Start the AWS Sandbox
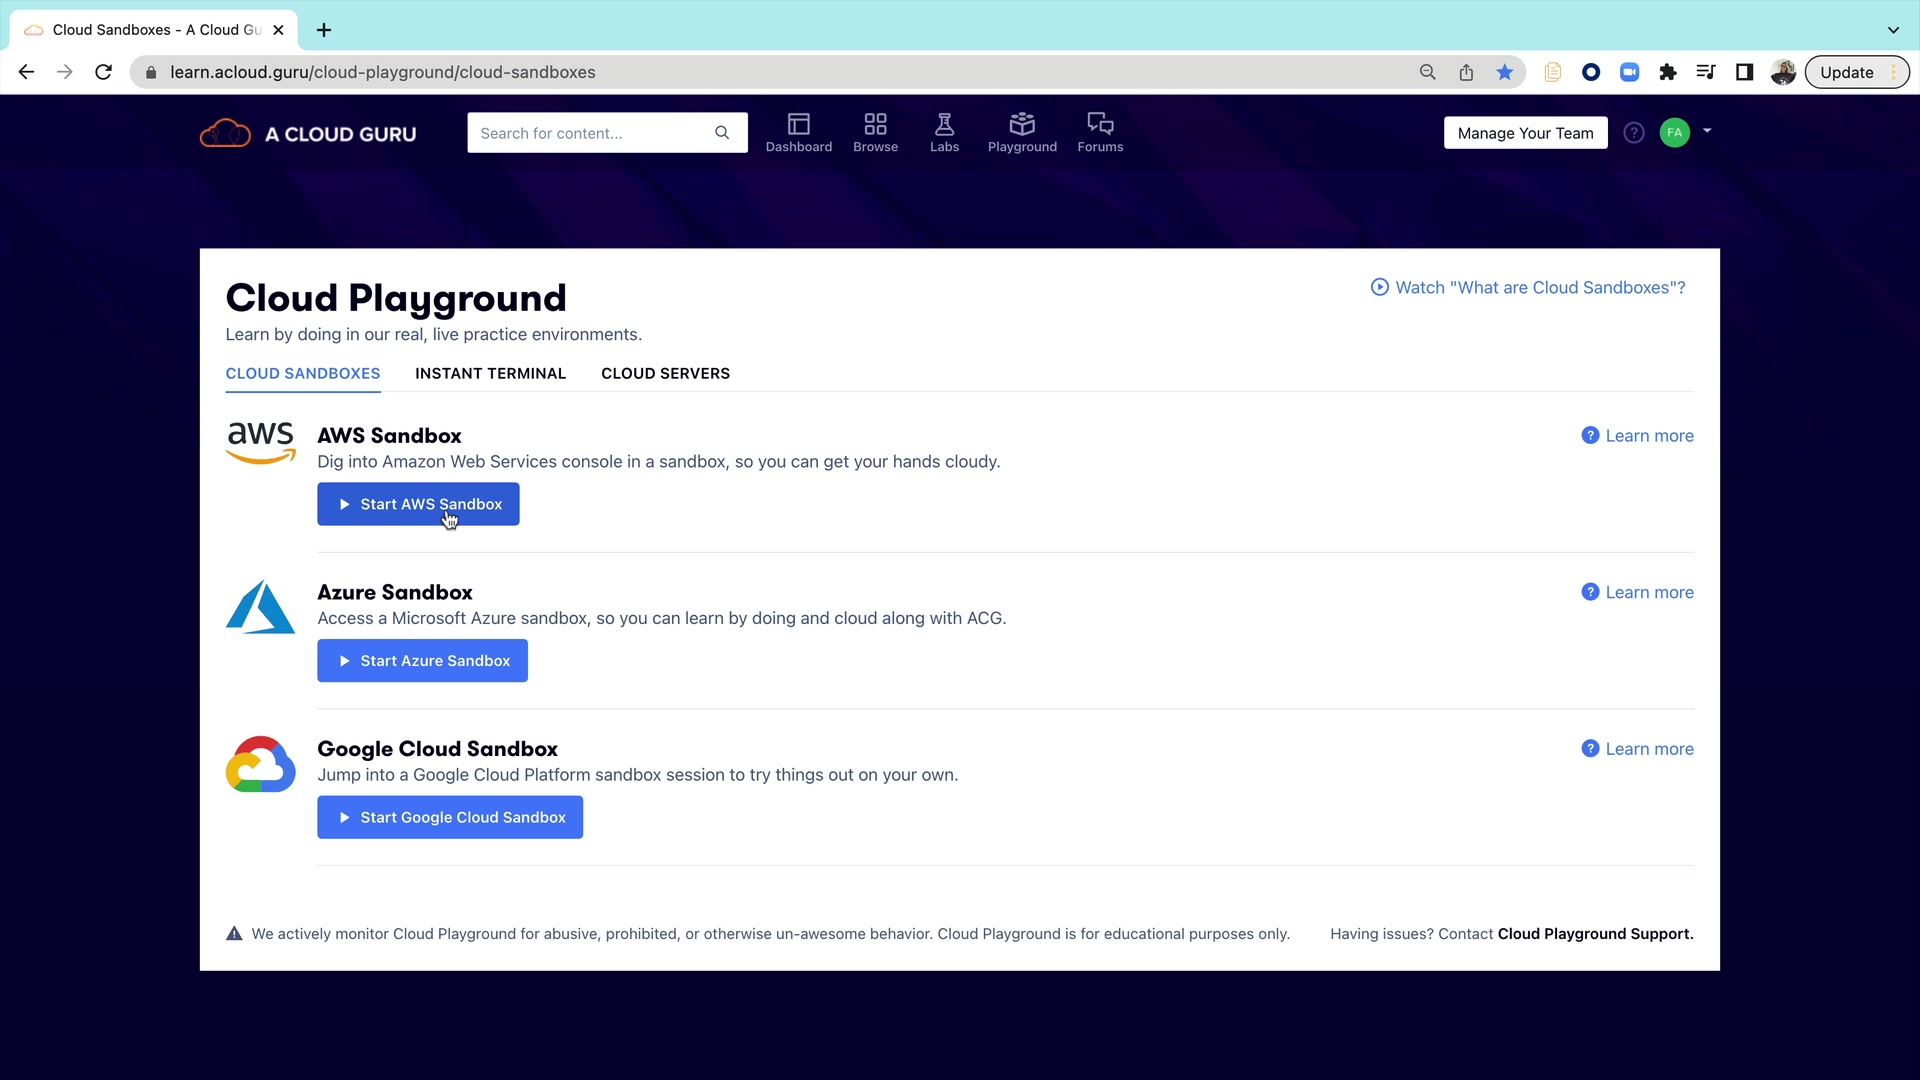Screen dimensions: 1920x1080 click(x=418, y=504)
